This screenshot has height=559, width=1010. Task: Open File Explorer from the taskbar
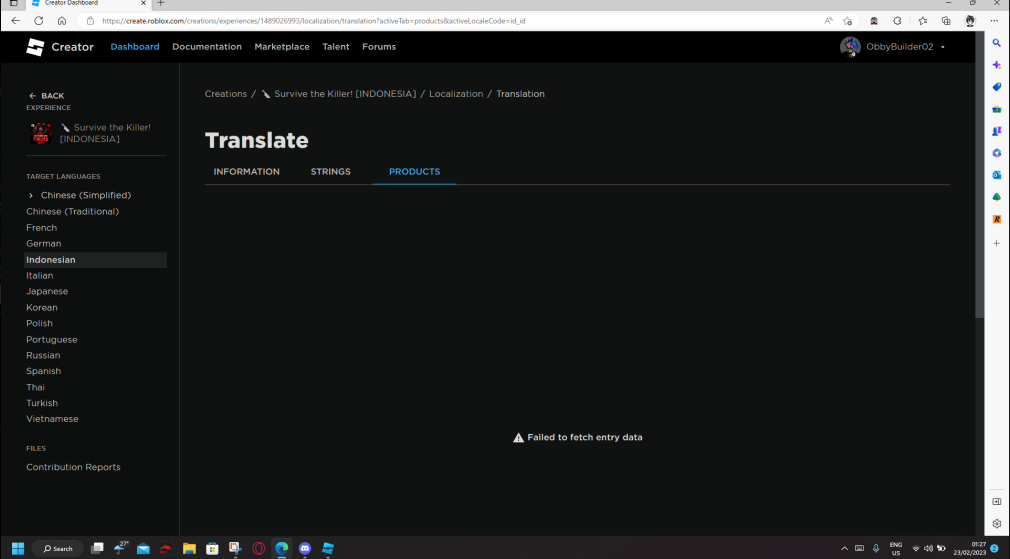click(x=189, y=549)
